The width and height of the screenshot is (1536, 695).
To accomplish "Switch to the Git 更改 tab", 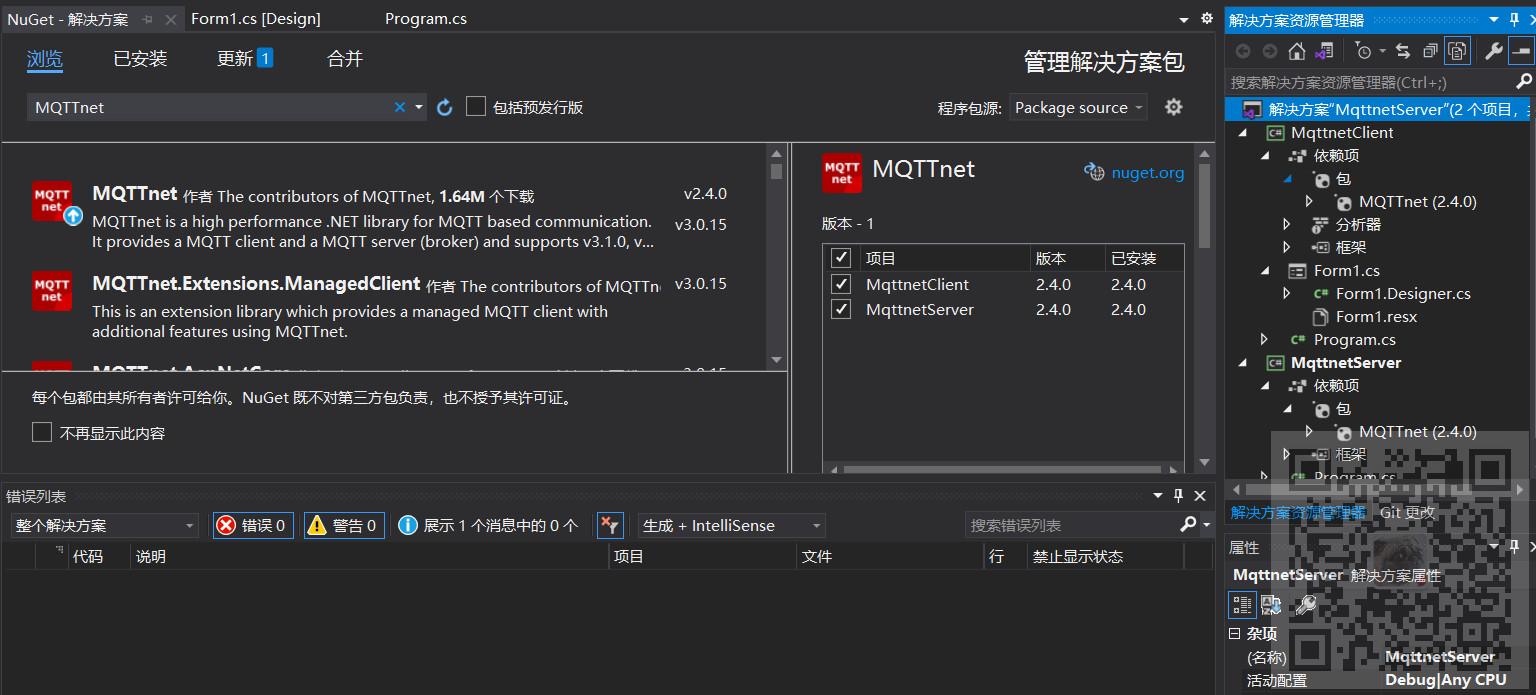I will click(x=1407, y=512).
